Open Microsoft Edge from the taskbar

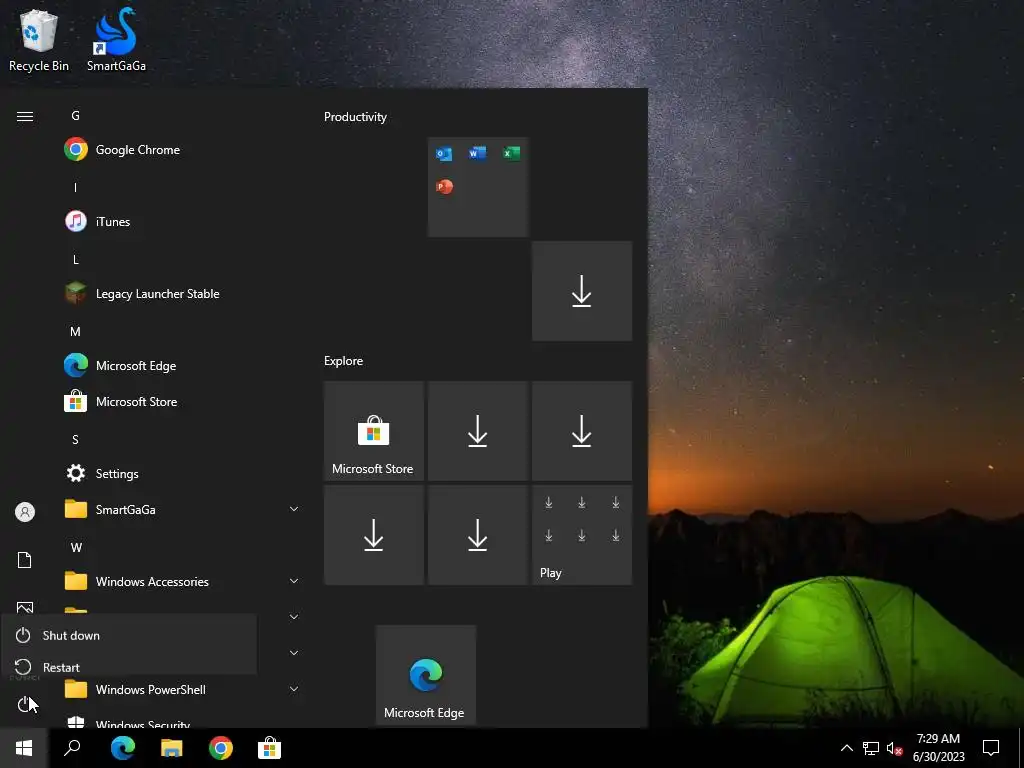tap(123, 748)
